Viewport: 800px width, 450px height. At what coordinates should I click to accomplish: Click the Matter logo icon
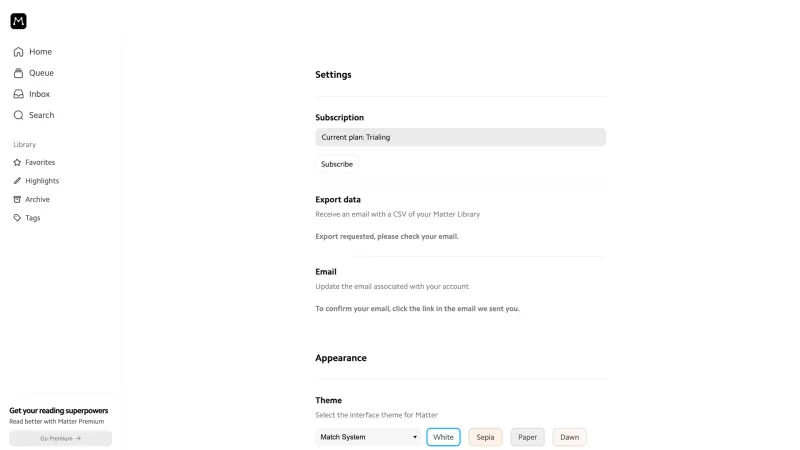[18, 21]
